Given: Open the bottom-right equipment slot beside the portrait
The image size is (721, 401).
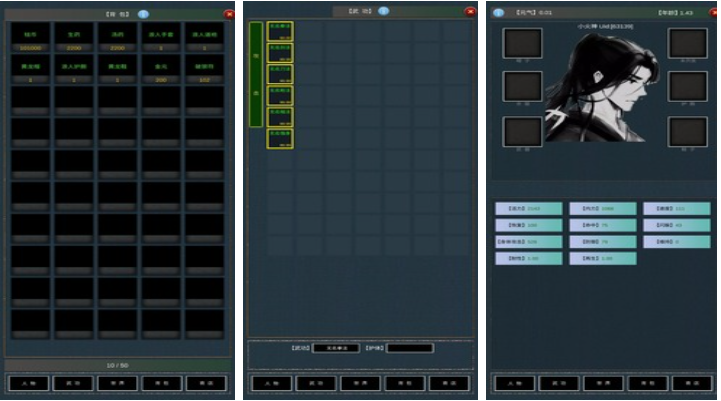Looking at the screenshot, I should coord(688,132).
